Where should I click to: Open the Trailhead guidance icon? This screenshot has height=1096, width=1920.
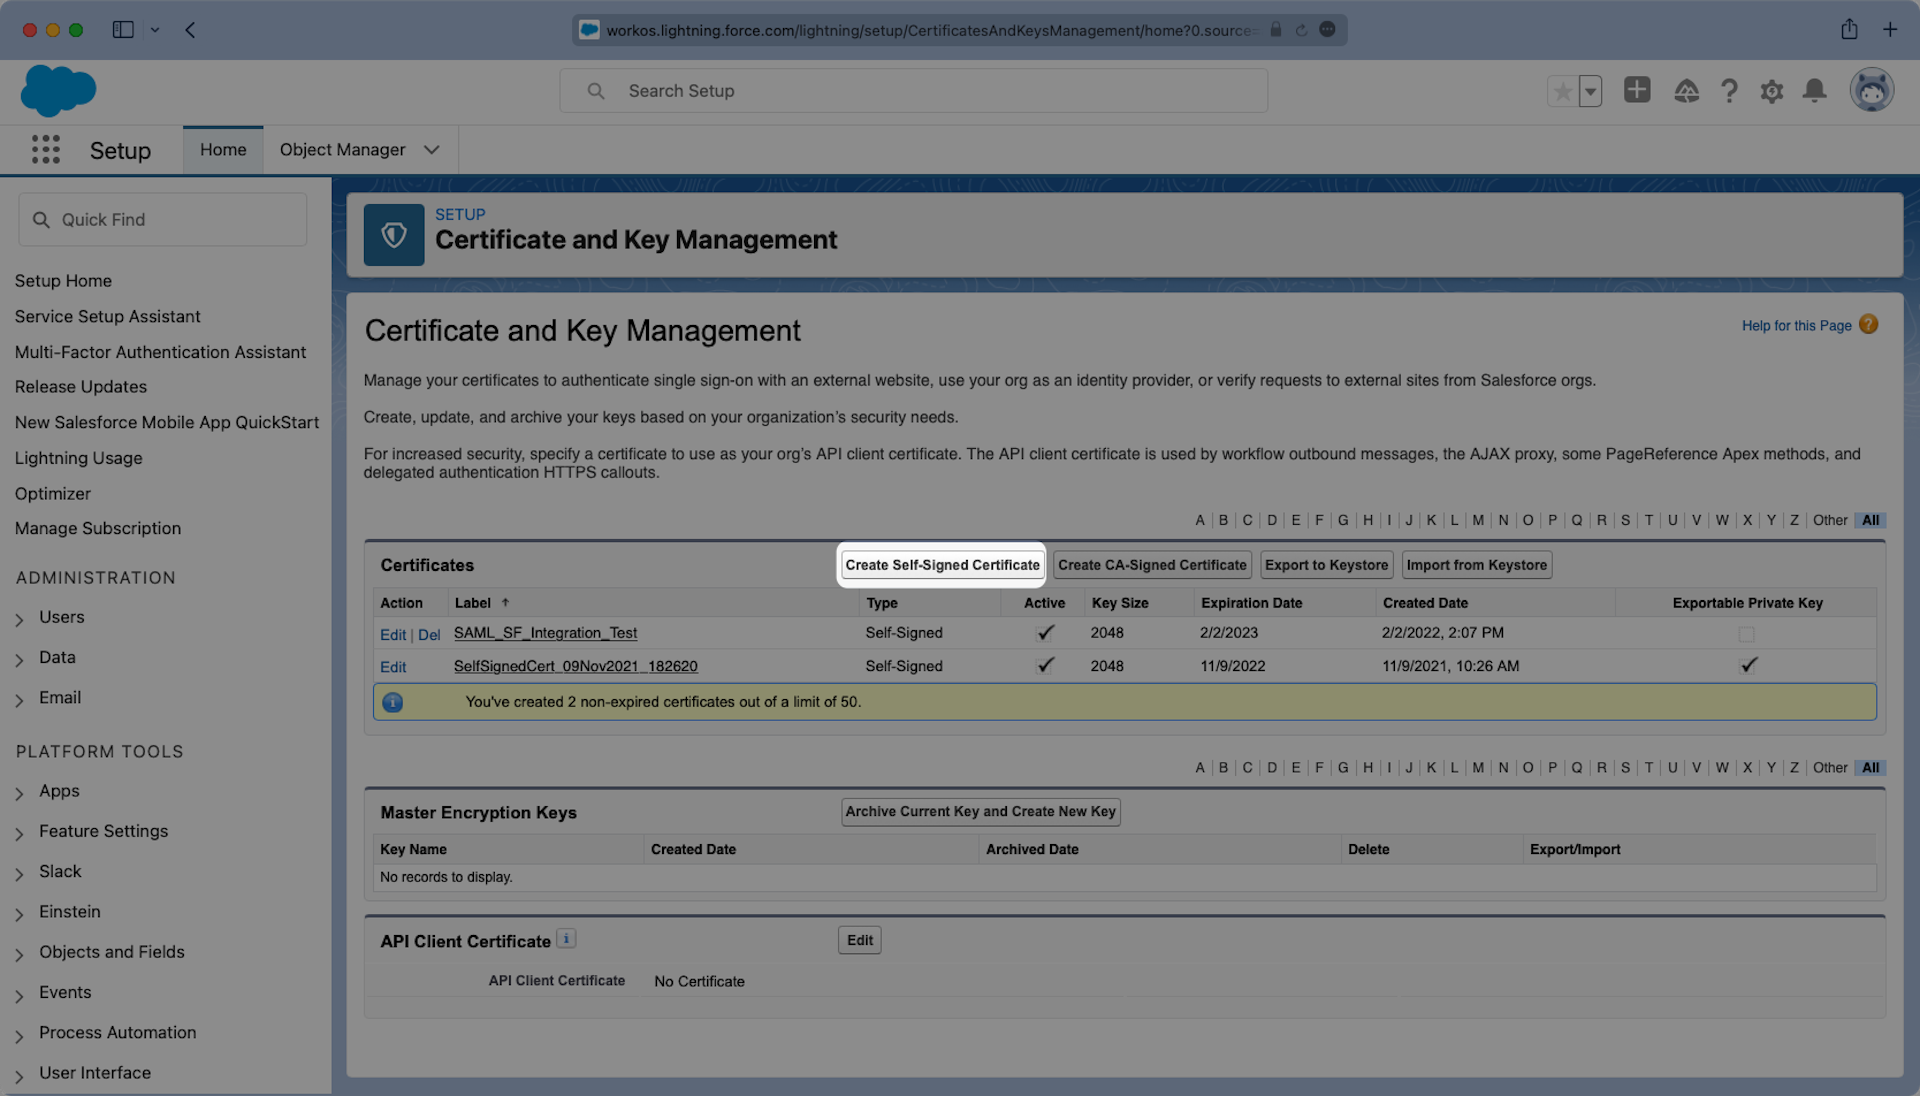(x=1686, y=91)
